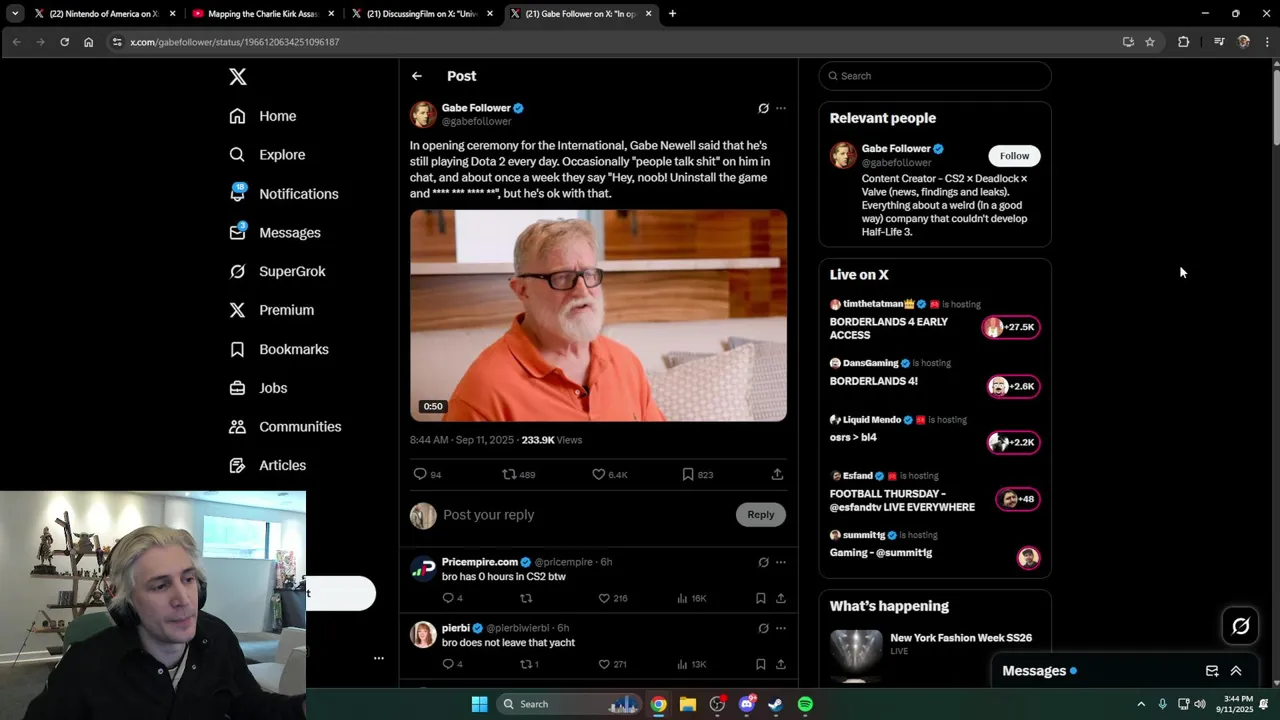1280x720 pixels.
Task: Open the browser extensions menu
Action: pos(1184,42)
